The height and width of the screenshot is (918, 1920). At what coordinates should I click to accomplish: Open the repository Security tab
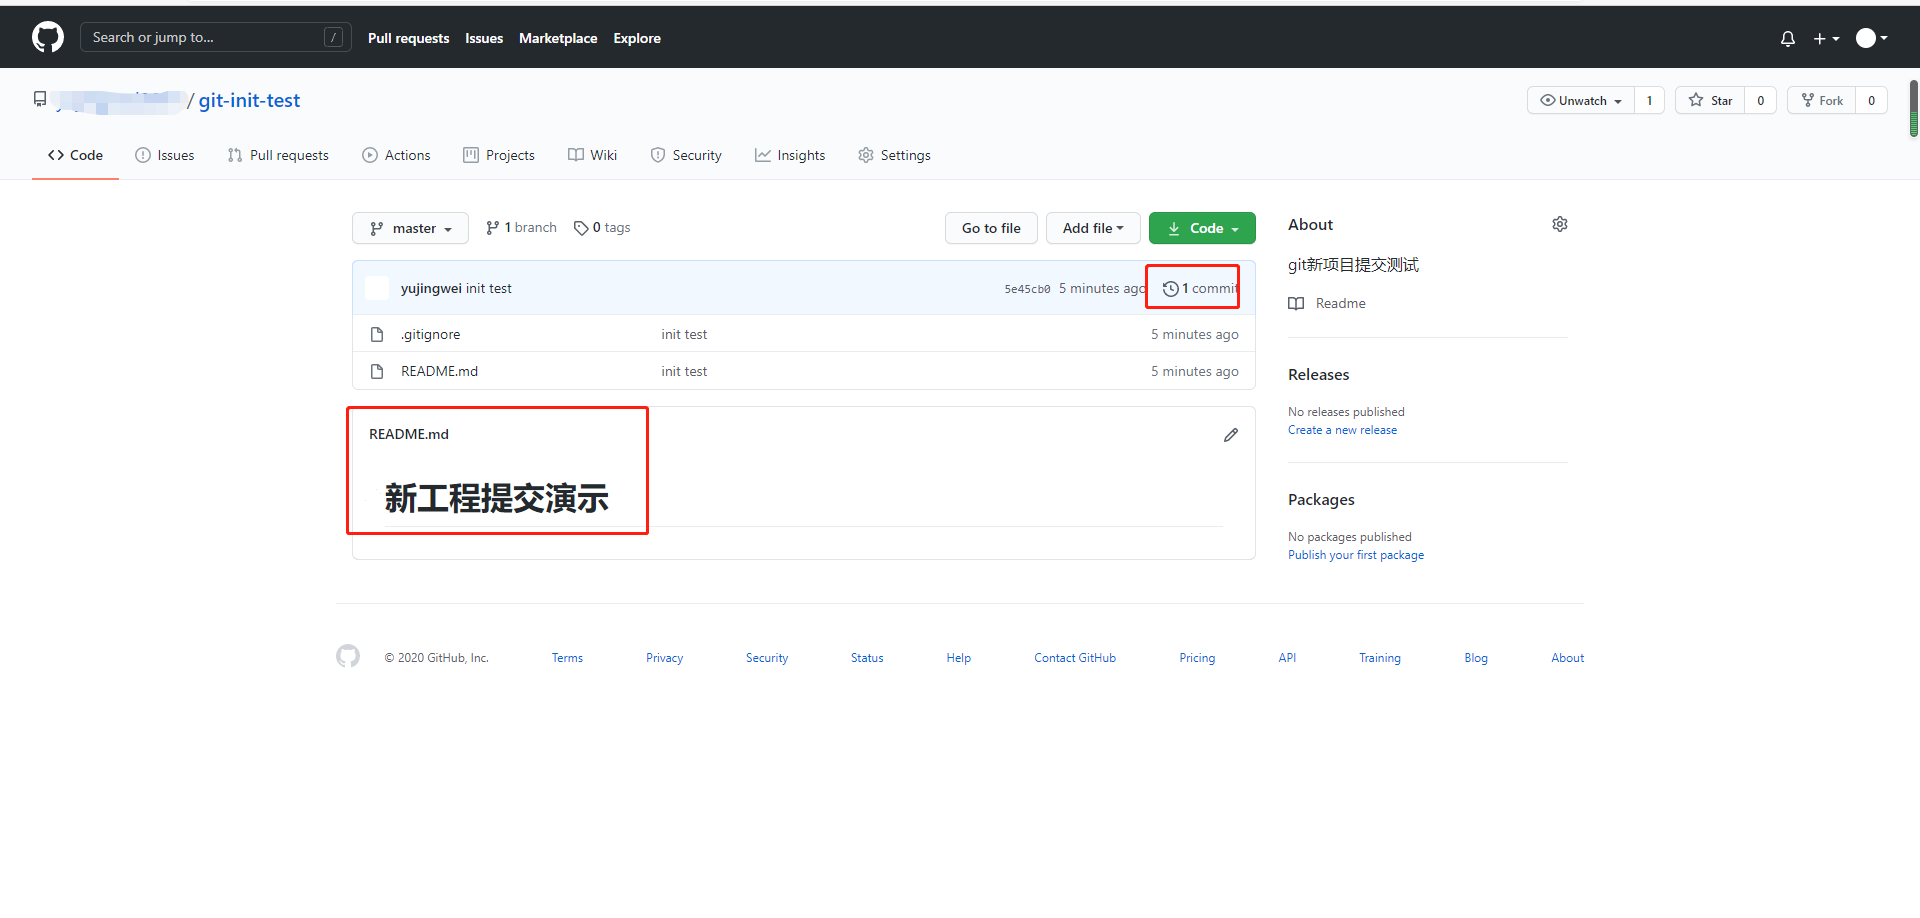[686, 155]
